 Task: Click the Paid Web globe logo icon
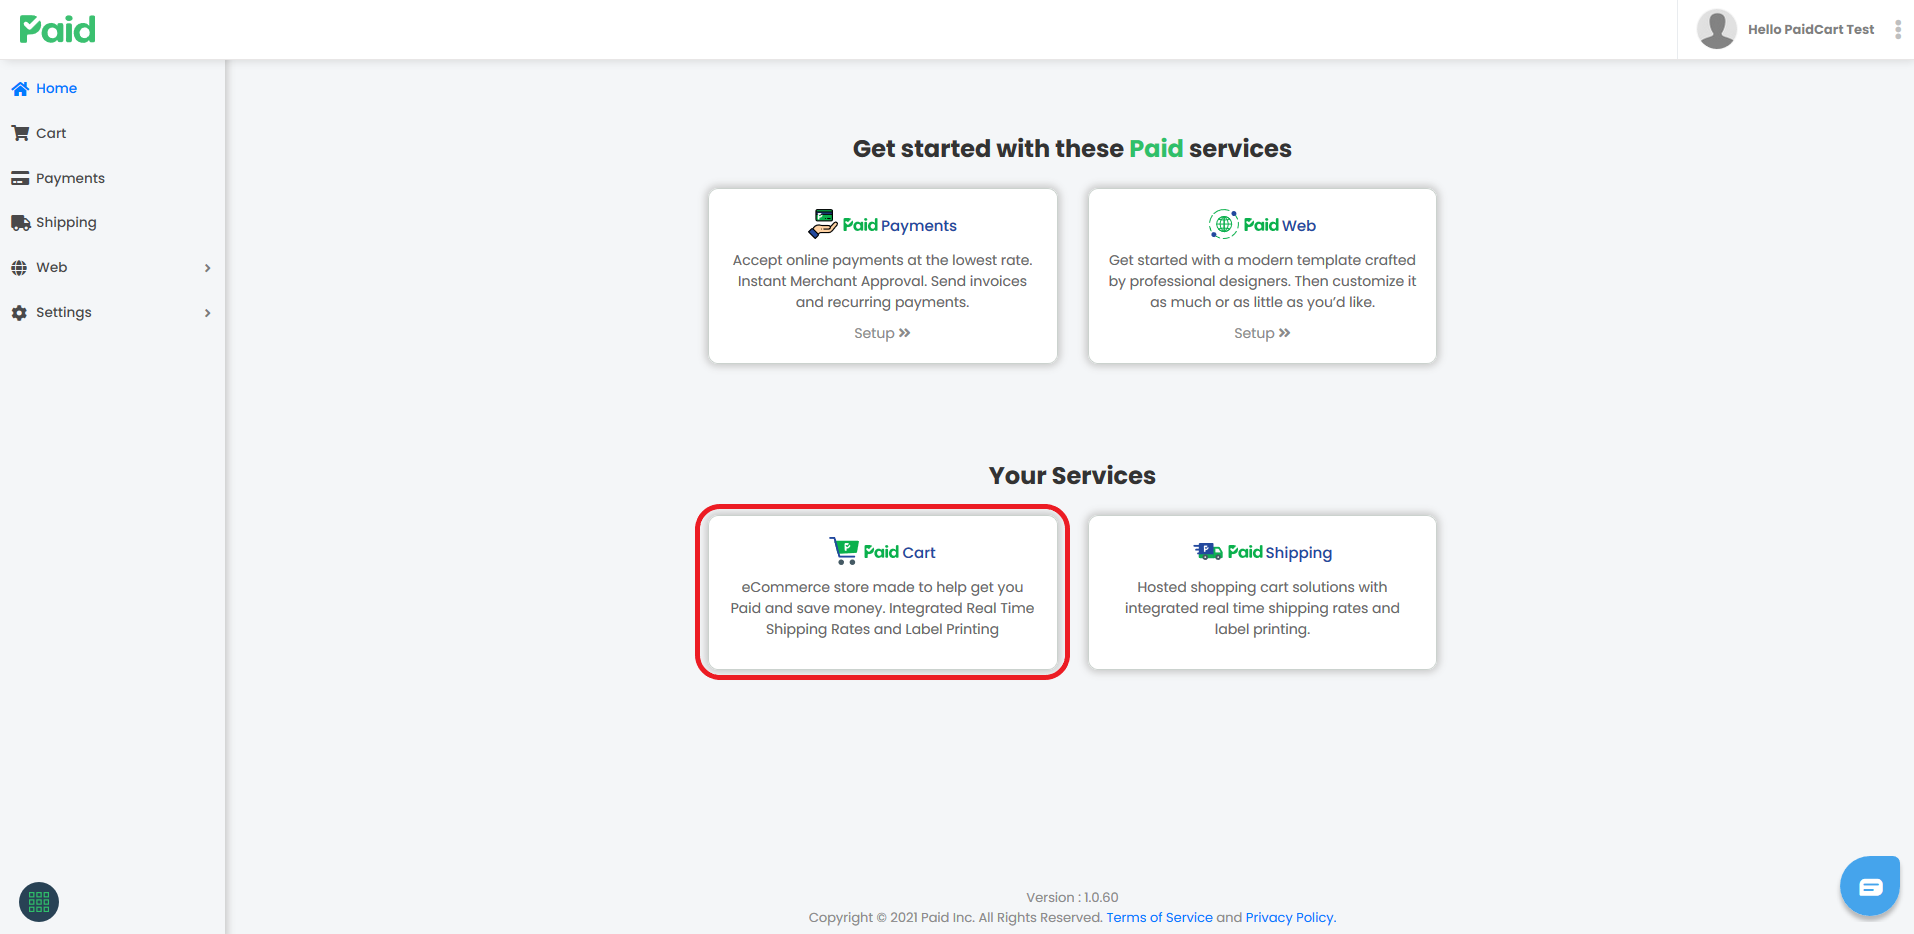click(1222, 224)
